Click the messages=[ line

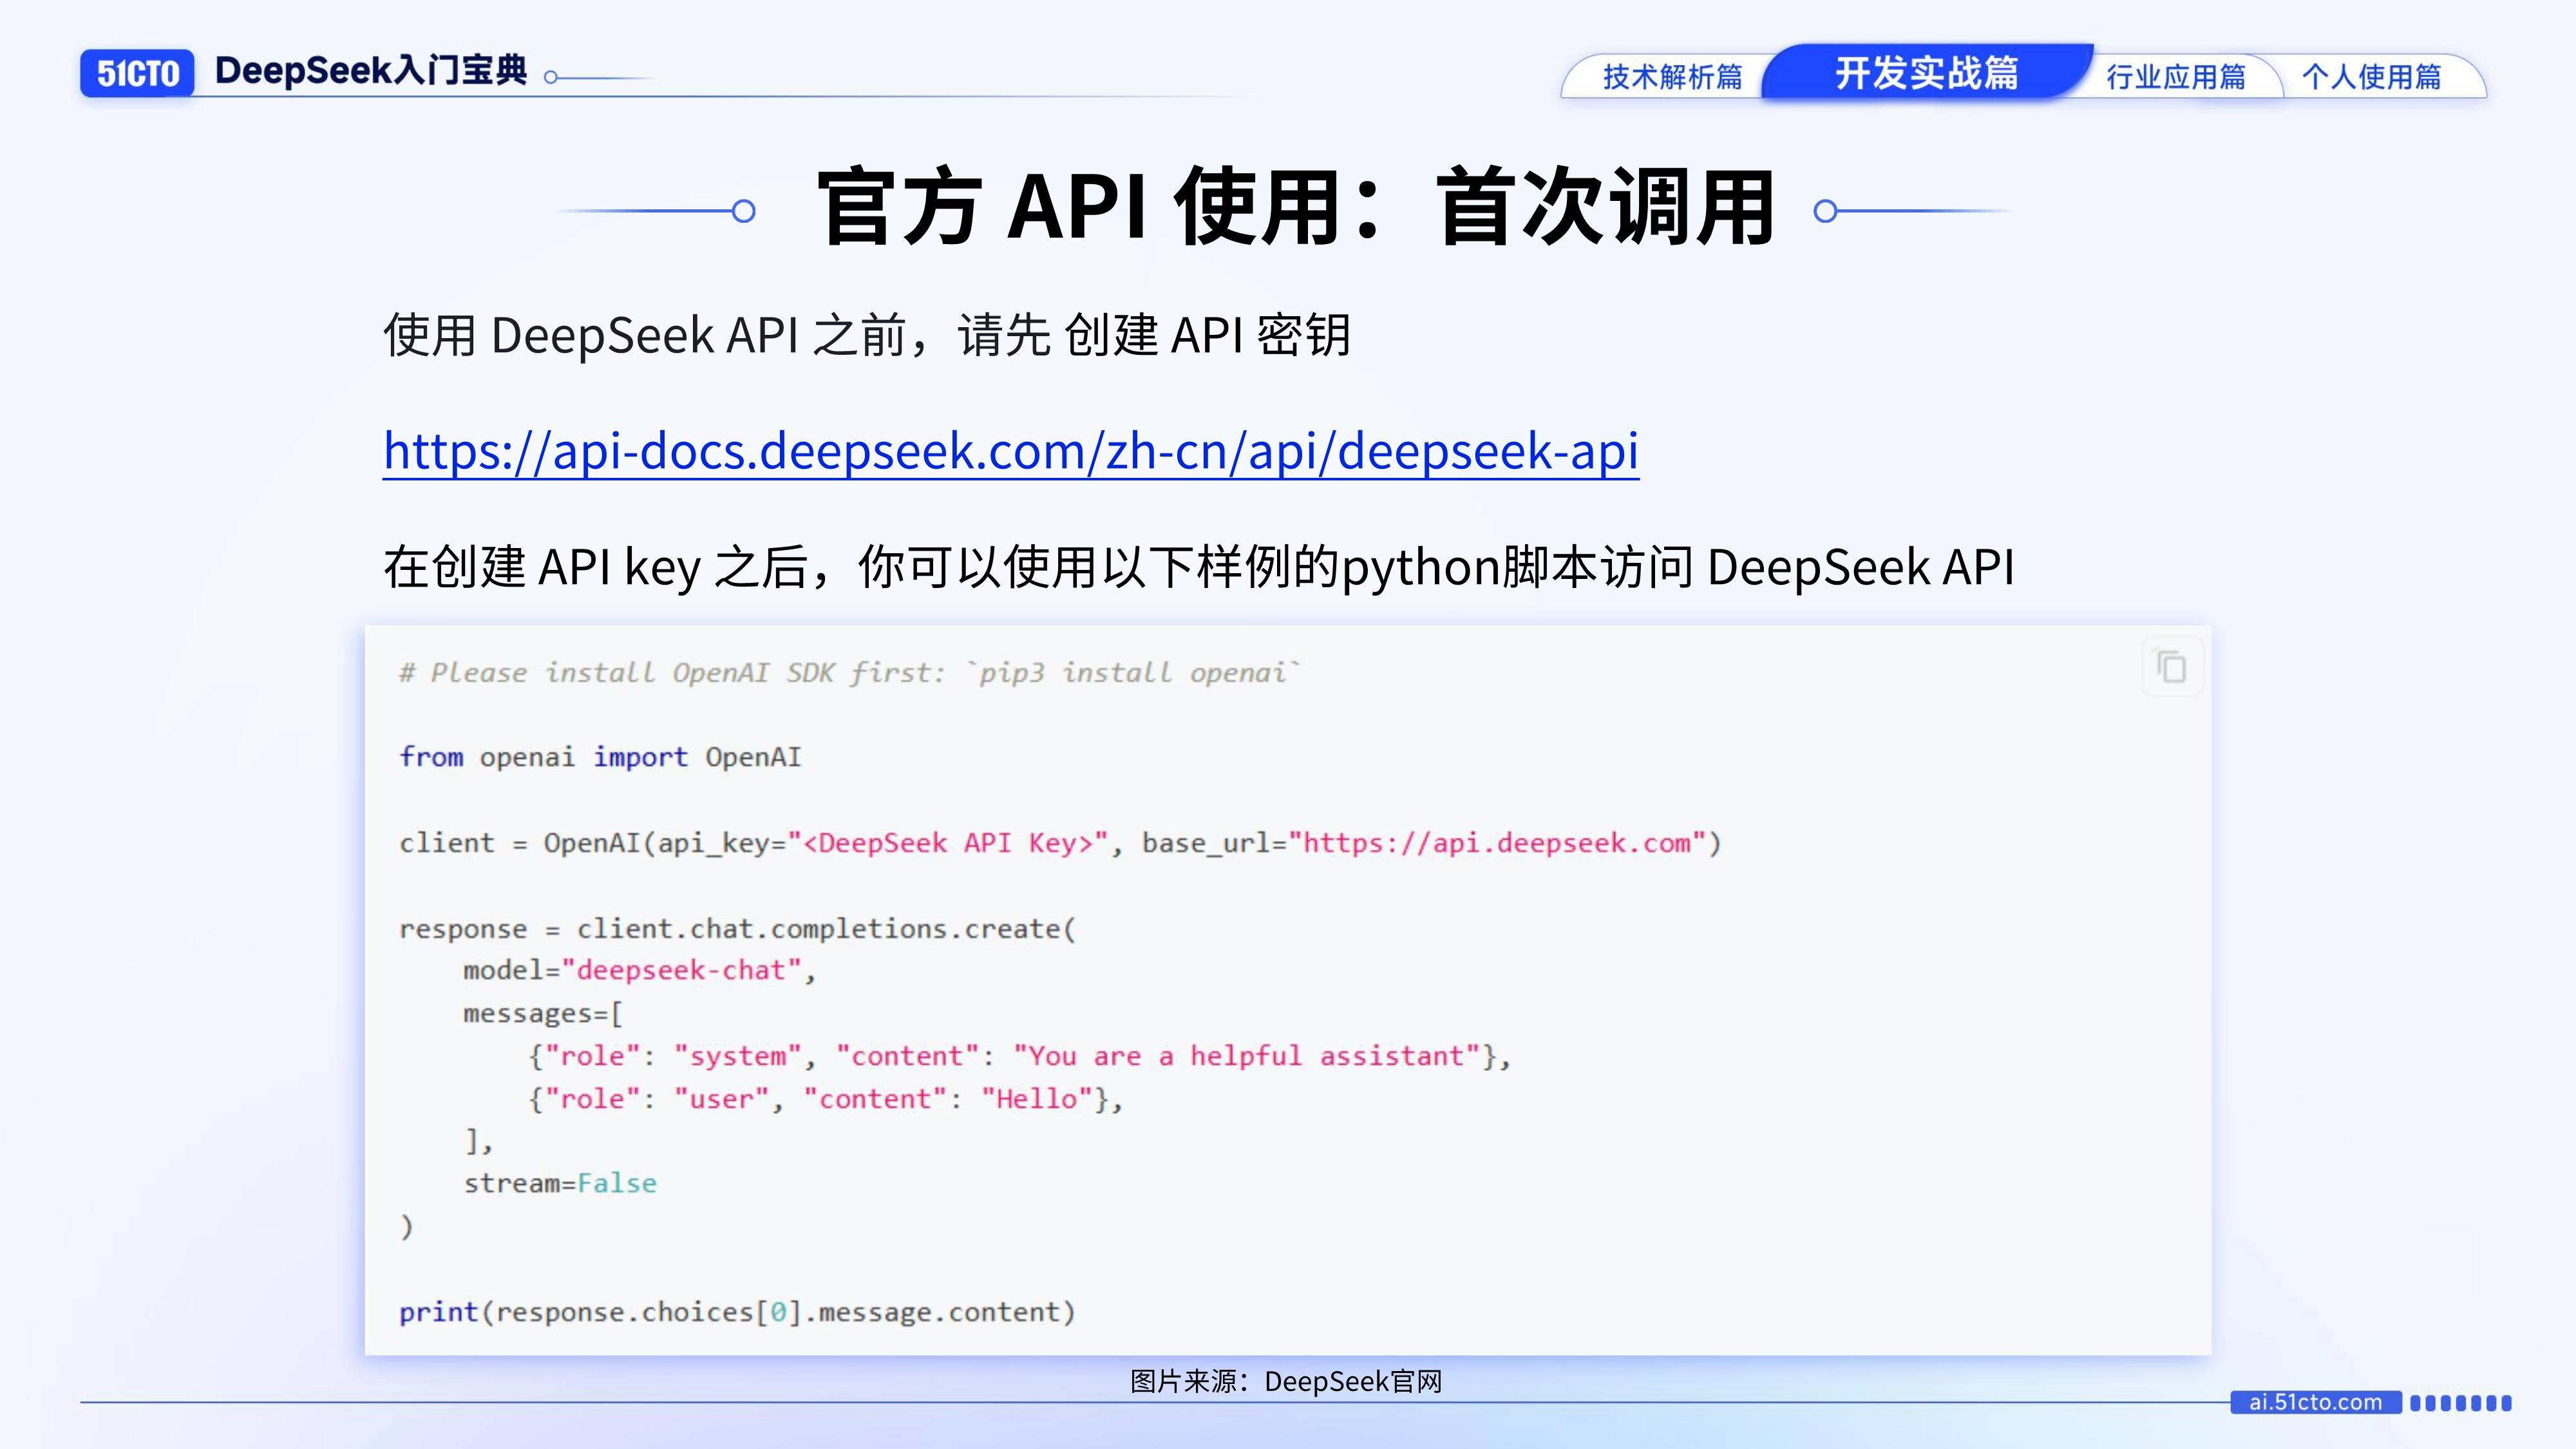pyautogui.click(x=543, y=1014)
